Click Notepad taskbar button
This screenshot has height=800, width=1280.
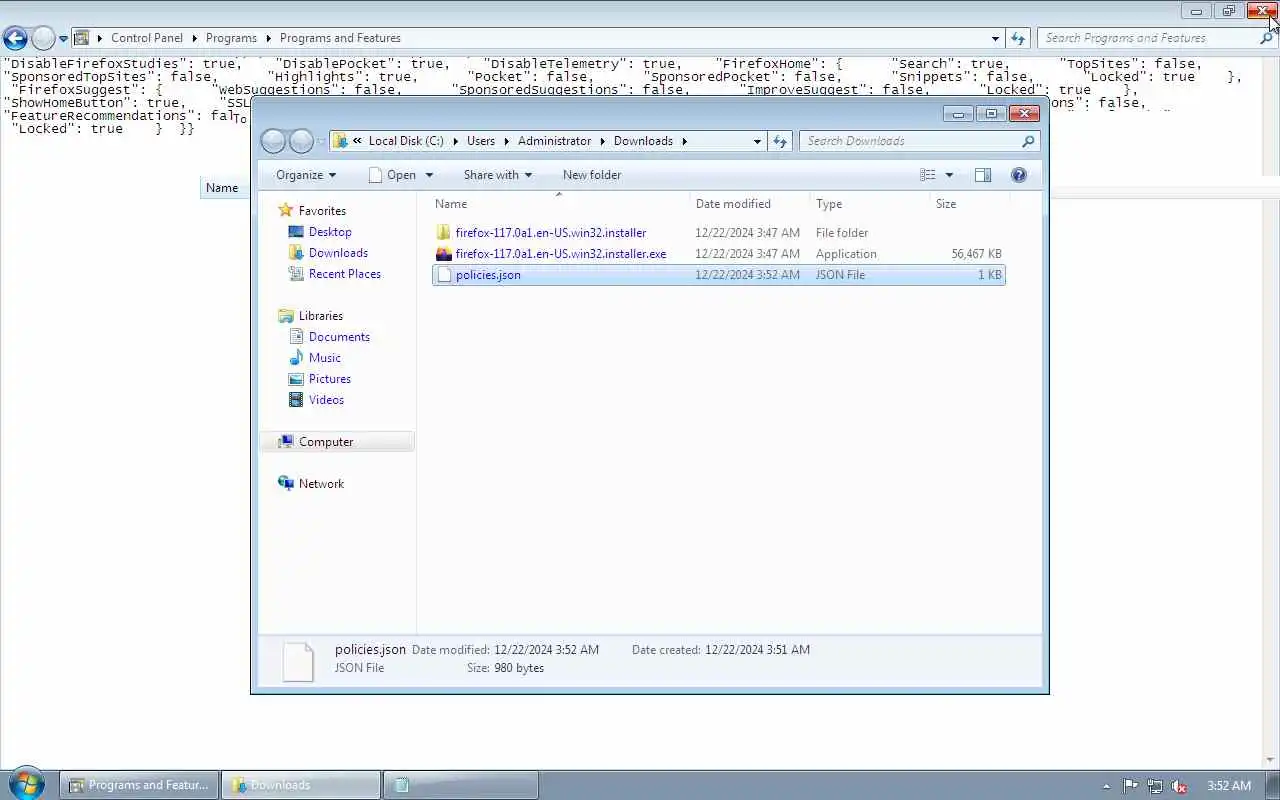coord(461,785)
